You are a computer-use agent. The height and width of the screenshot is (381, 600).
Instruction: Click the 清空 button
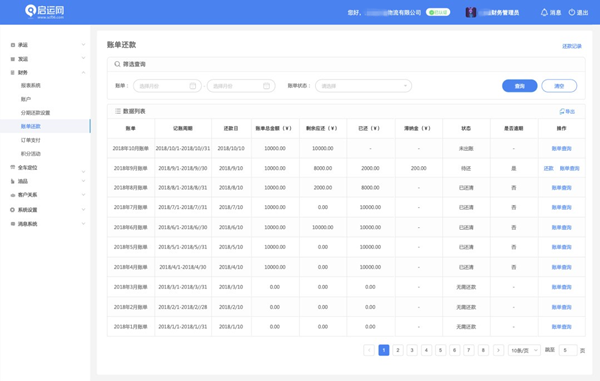point(559,86)
